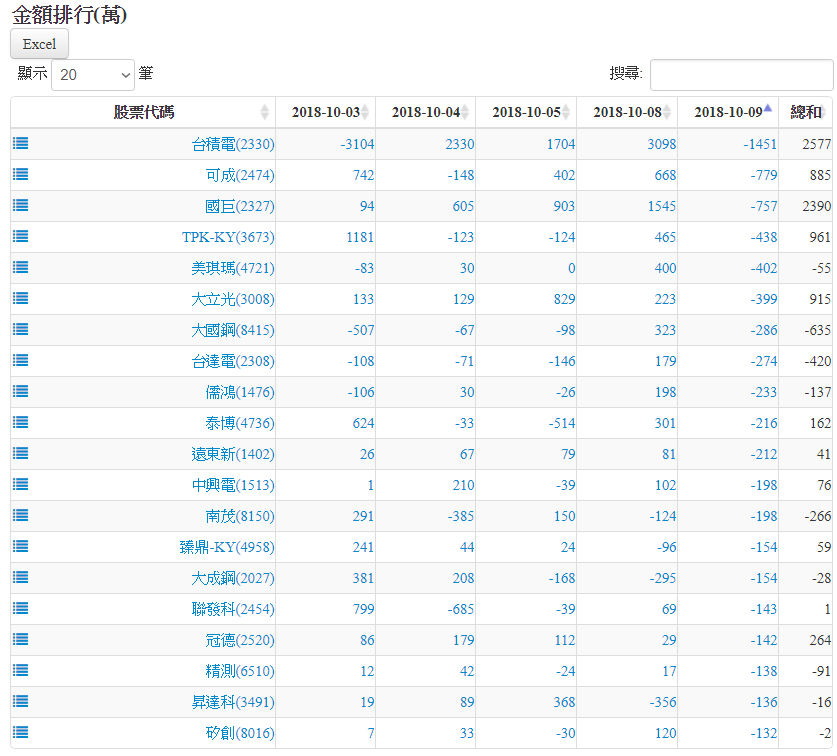Sort by the 總和 column header
The image size is (837, 756).
point(805,112)
